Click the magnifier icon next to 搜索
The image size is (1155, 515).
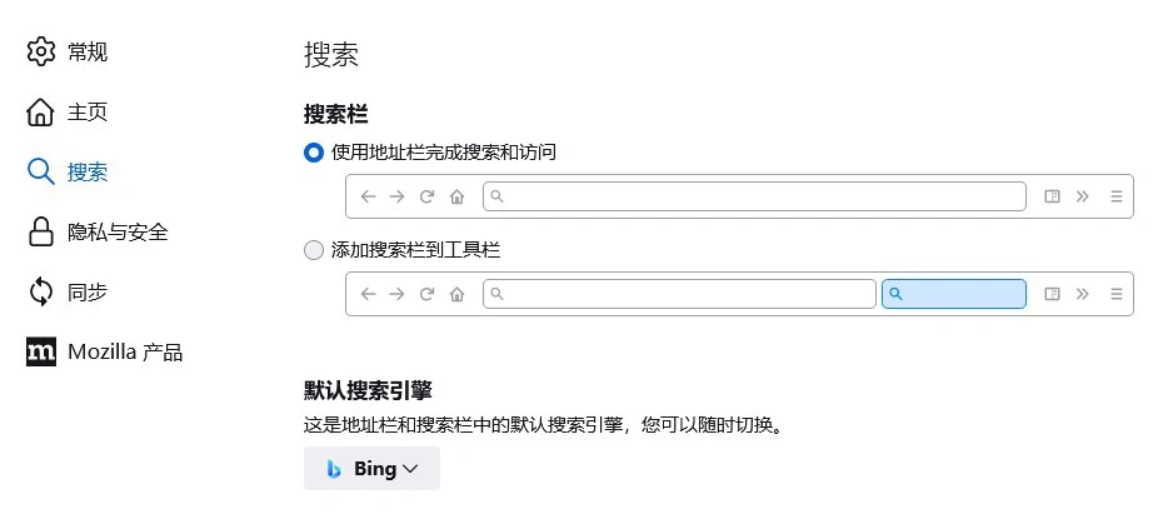pyautogui.click(x=40, y=172)
